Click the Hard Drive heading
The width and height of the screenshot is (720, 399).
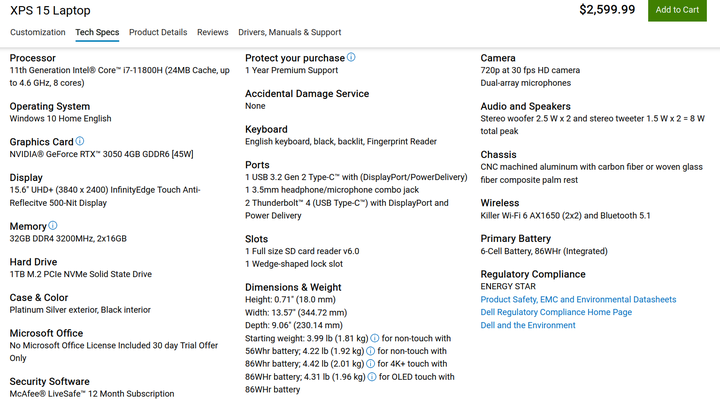(34, 262)
